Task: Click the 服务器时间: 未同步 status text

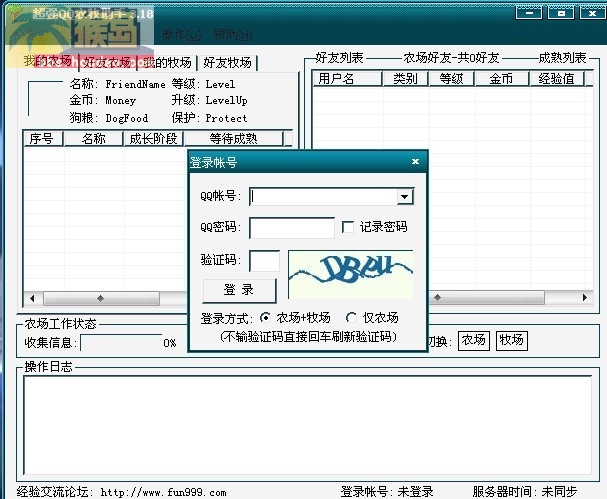Action: coord(525,492)
